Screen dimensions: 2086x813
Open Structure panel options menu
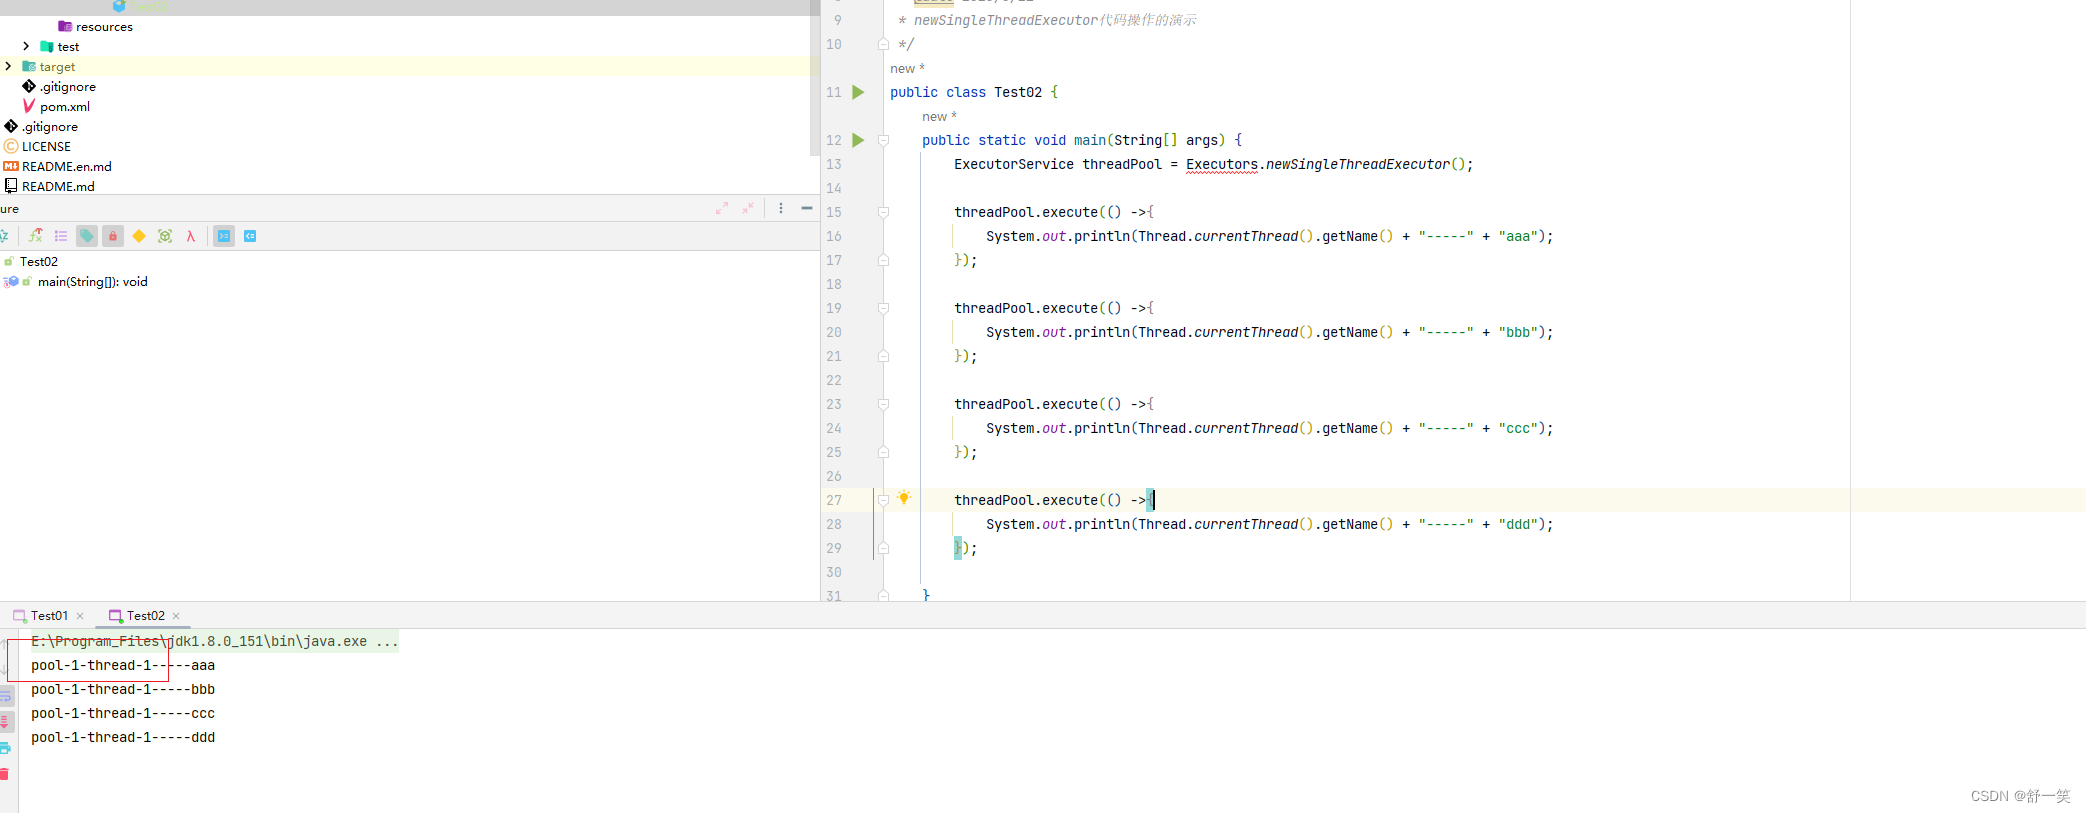(x=781, y=208)
